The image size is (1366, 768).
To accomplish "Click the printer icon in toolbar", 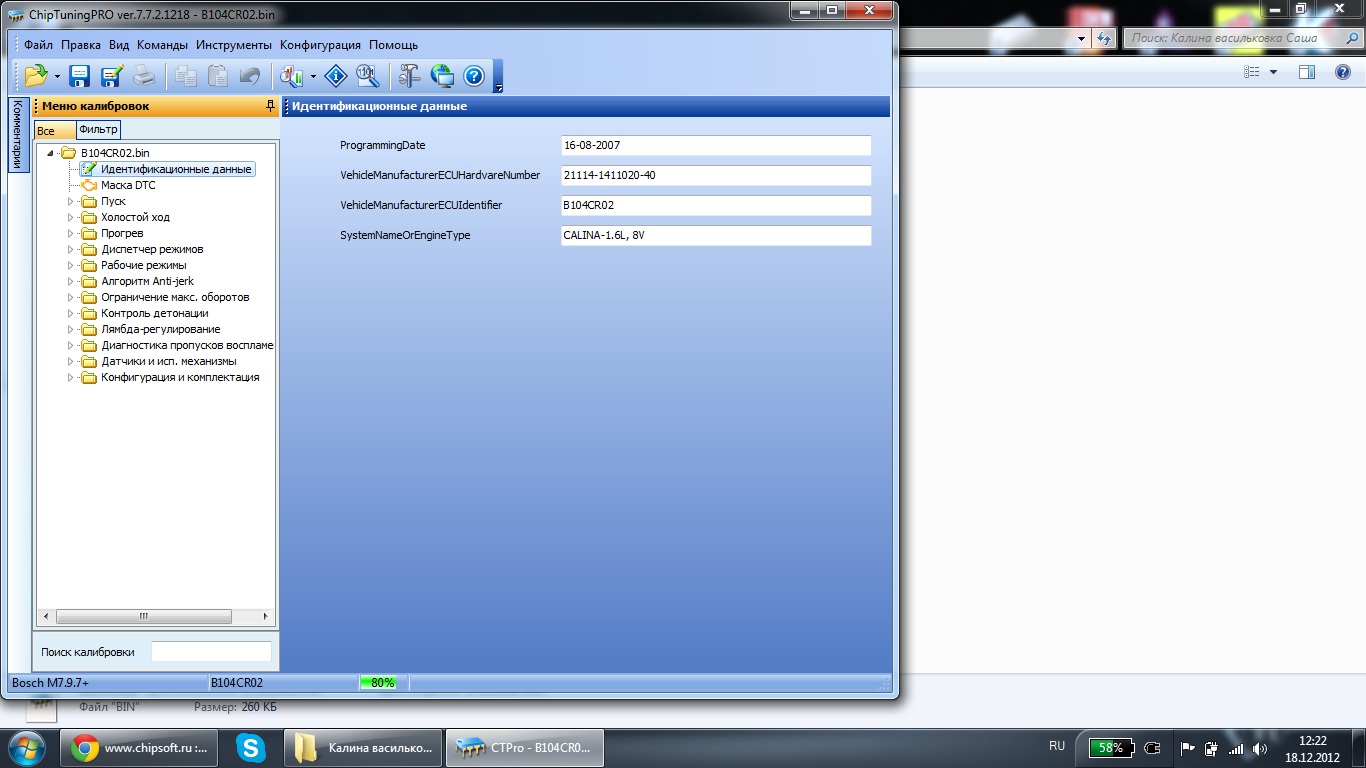I will (144, 75).
